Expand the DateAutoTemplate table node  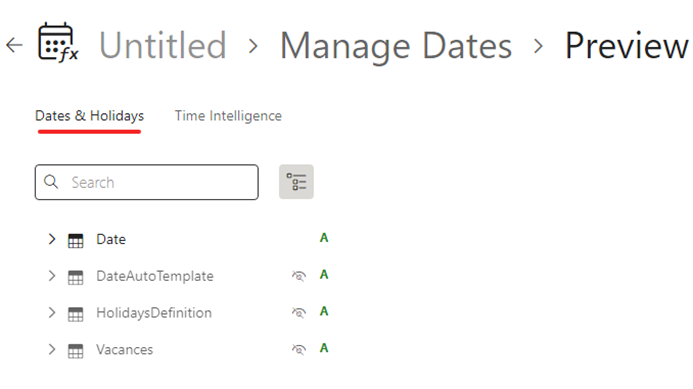pyautogui.click(x=52, y=276)
